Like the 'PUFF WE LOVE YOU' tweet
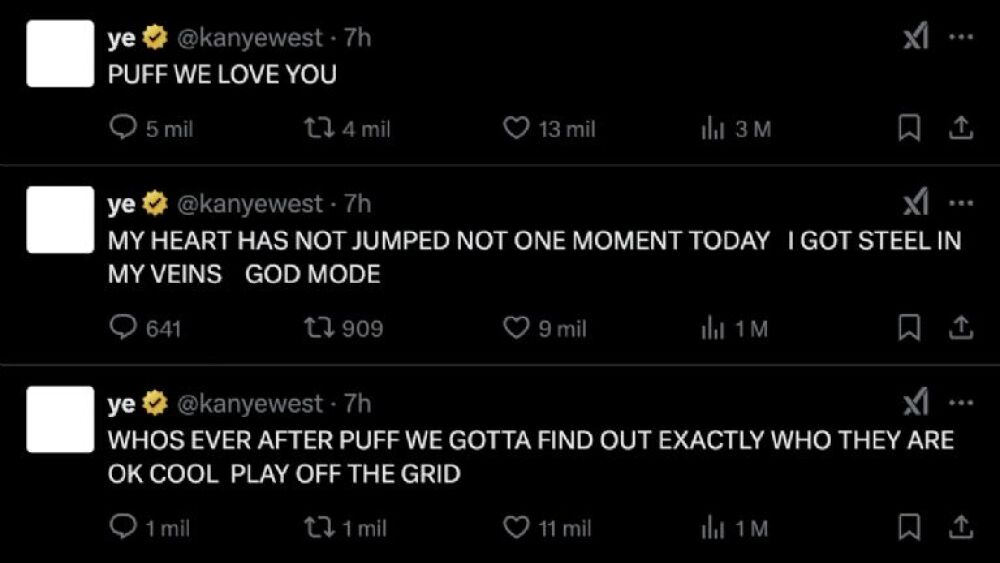Screen dimensions: 1000x563 (x=515, y=129)
